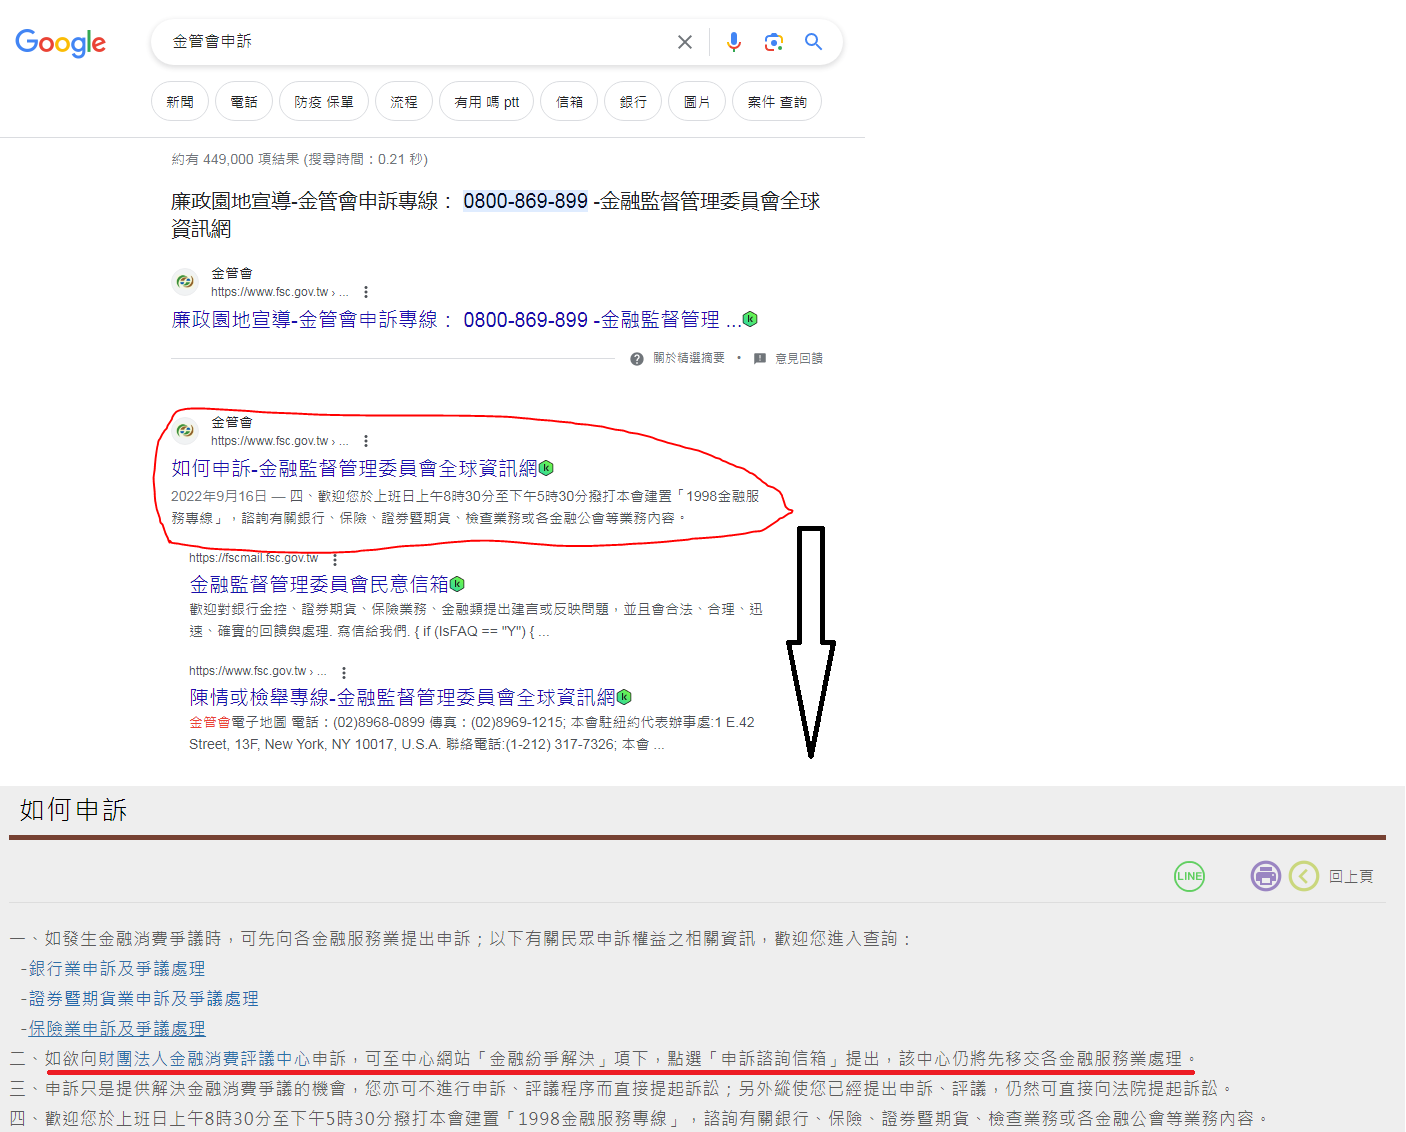Select the 圖片 filter chip
Viewport: 1406px width, 1132px height.
[697, 102]
